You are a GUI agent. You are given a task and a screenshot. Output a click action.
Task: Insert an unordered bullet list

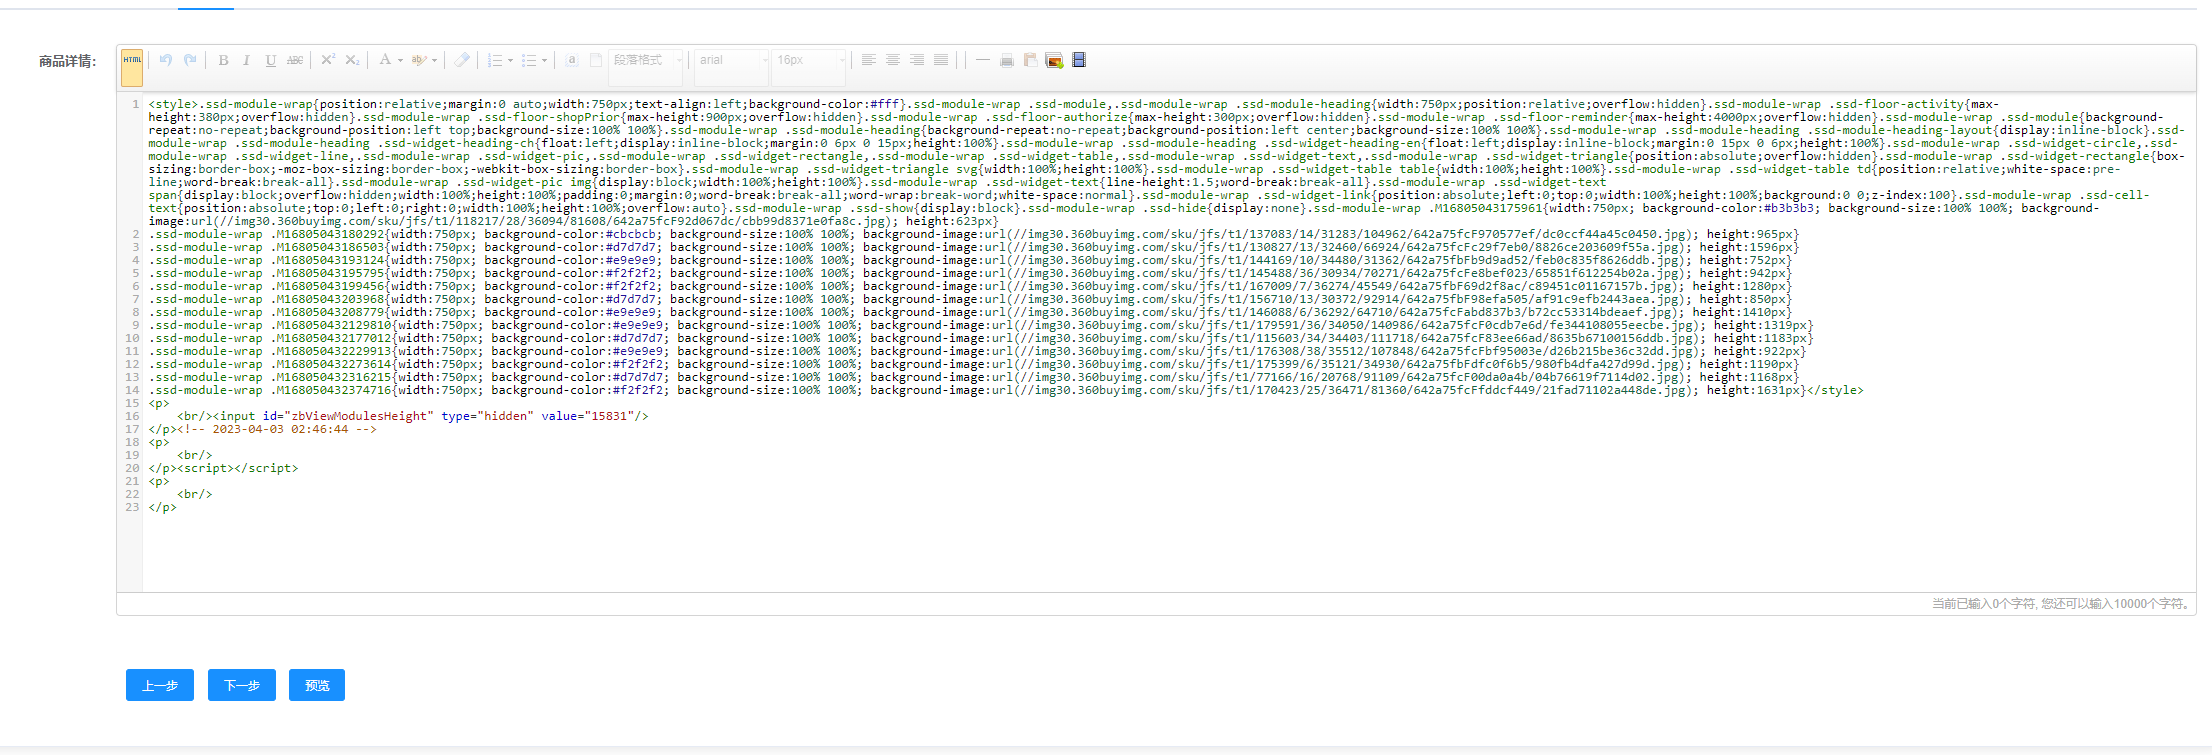pos(529,60)
